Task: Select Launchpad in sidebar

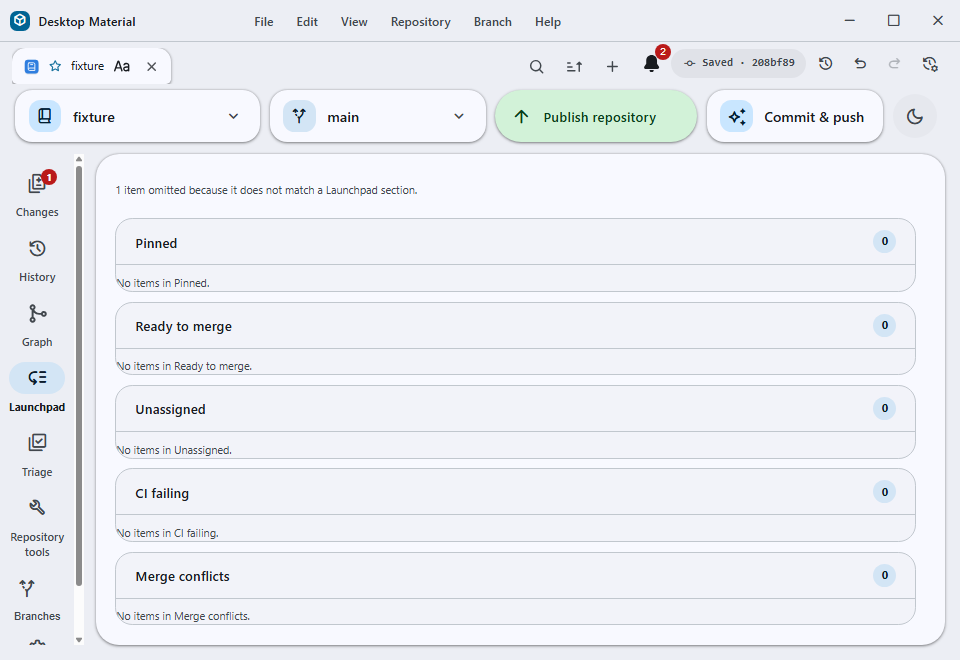Action: 37,389
